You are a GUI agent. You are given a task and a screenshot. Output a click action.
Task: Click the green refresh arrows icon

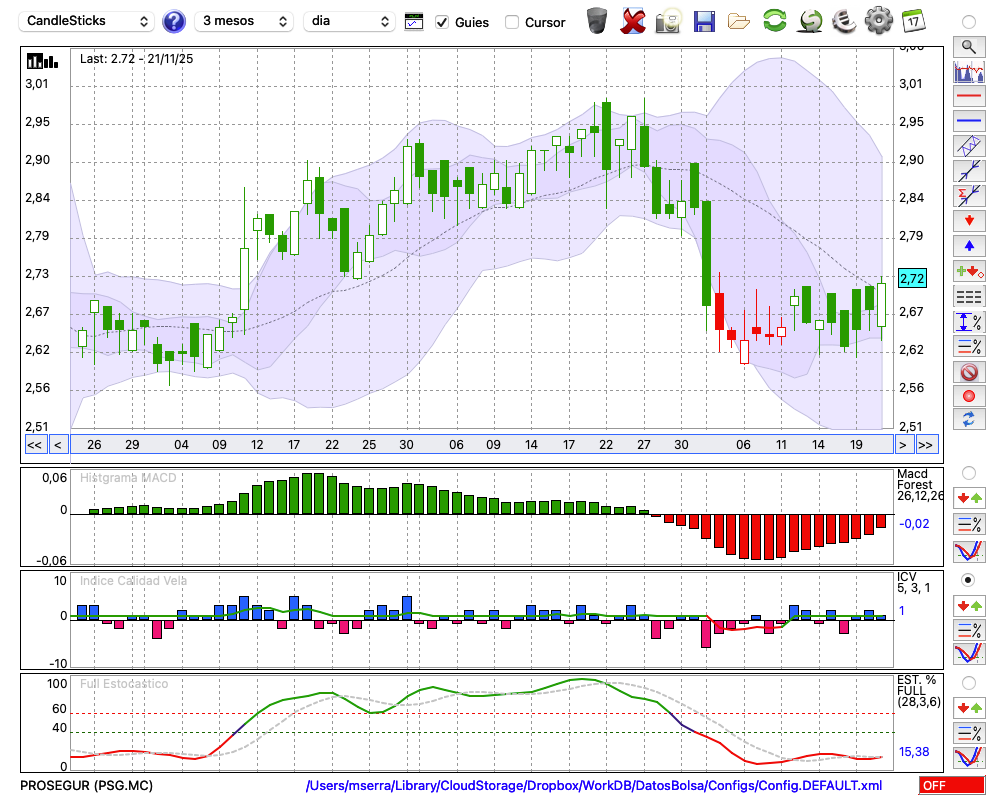click(774, 21)
